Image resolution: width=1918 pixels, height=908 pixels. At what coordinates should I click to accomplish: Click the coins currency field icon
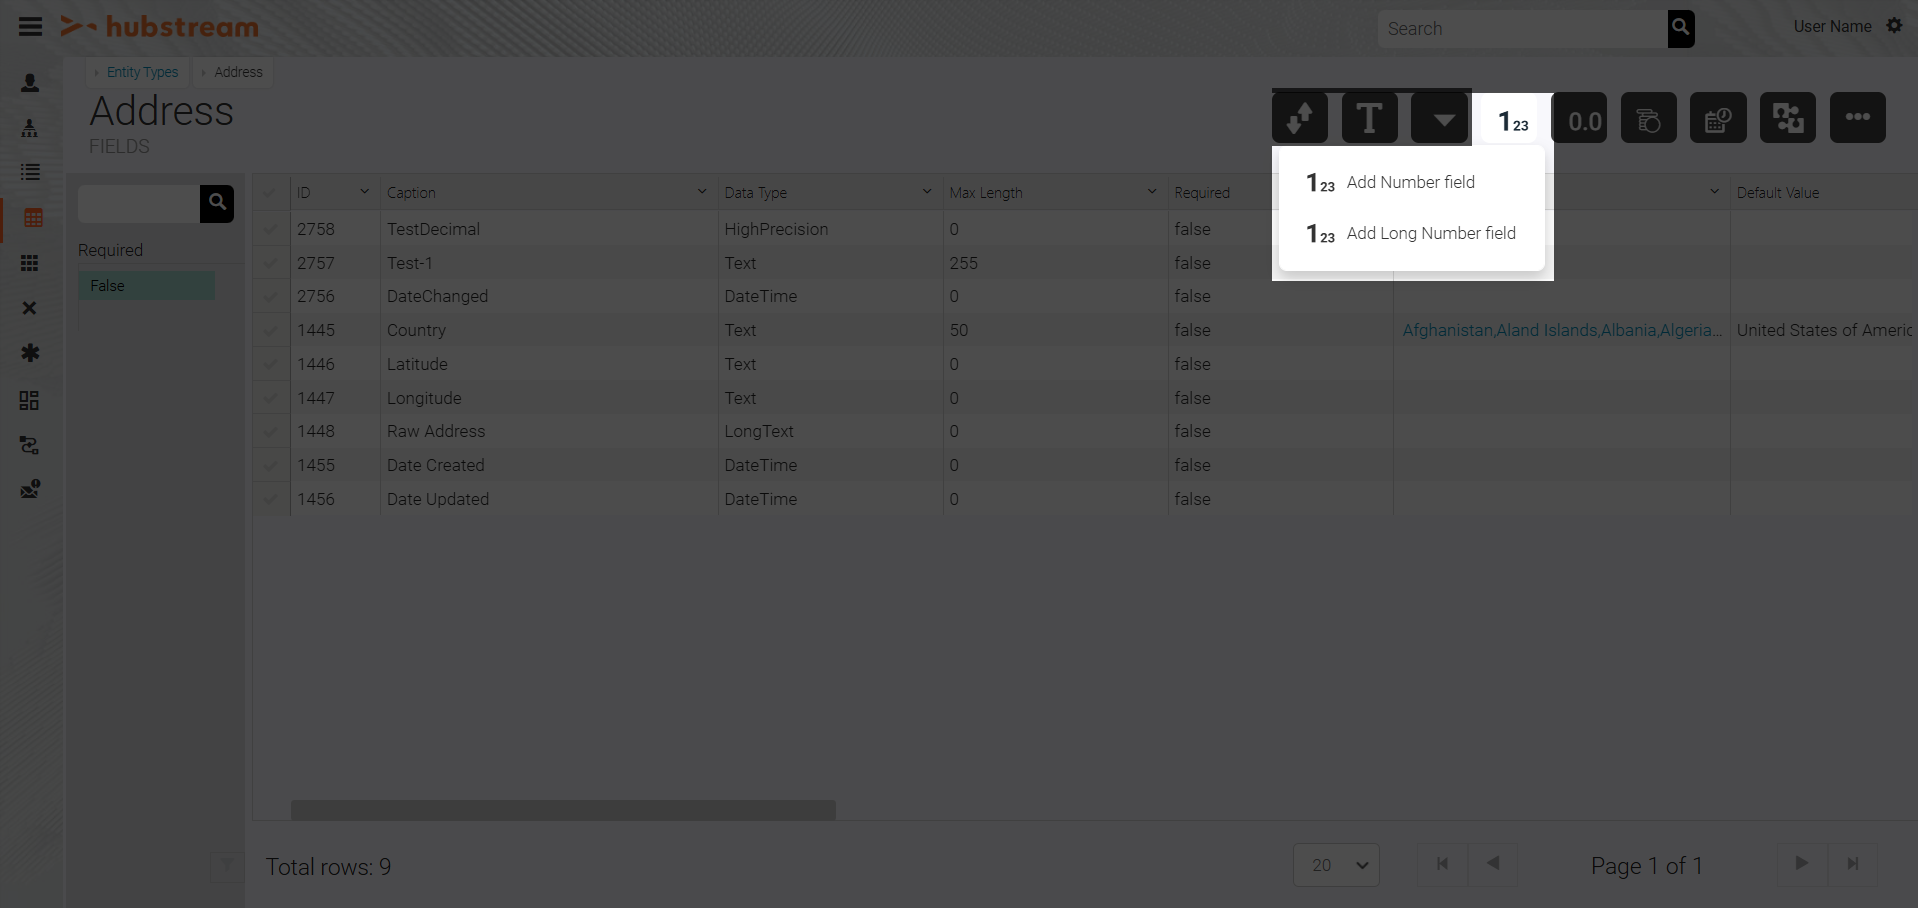point(1648,119)
